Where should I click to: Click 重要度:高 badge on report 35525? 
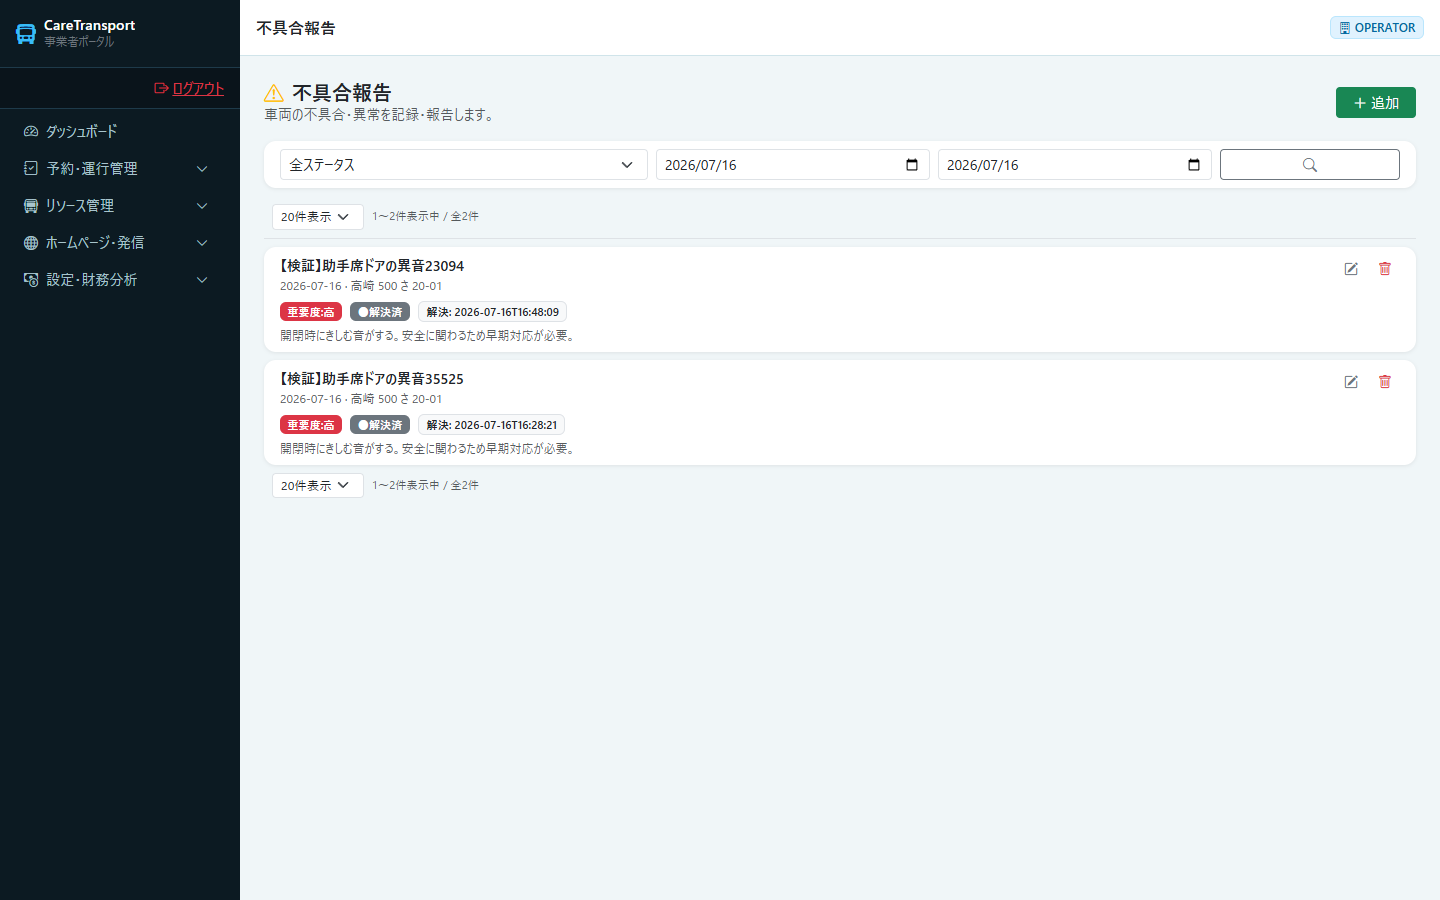coord(311,425)
